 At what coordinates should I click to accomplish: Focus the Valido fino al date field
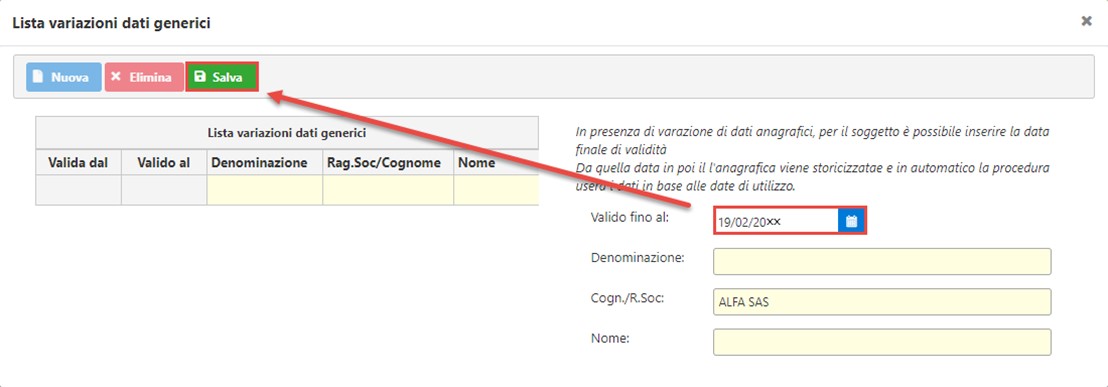coord(776,221)
